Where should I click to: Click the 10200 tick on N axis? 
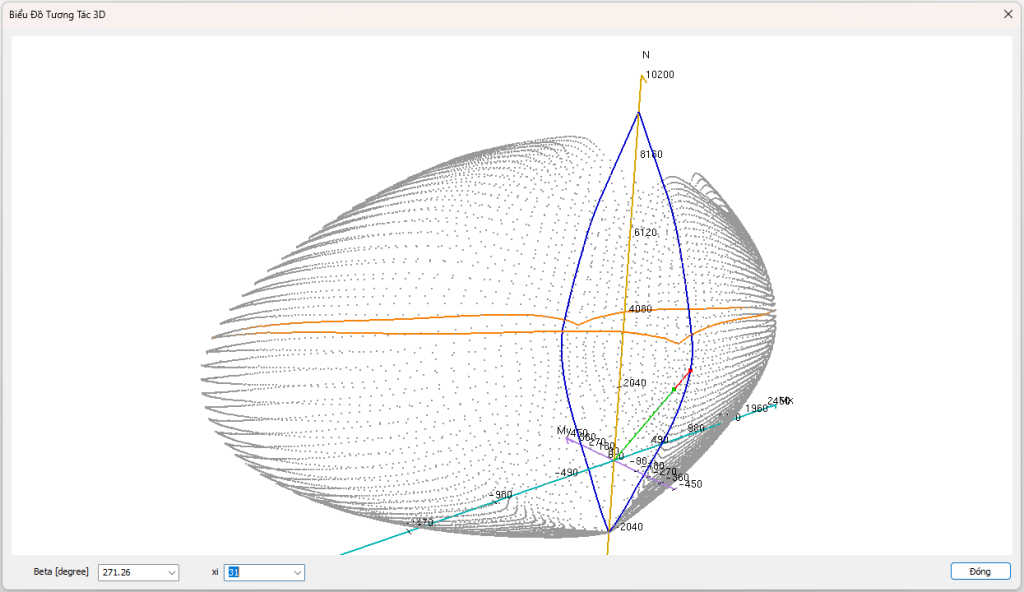[660, 75]
